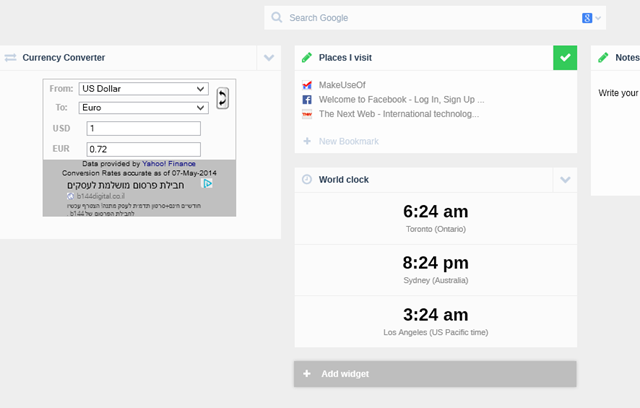Viewport: 640px width, 408px height.
Task: Click the swap currencies arrow button
Action: [x=222, y=97]
